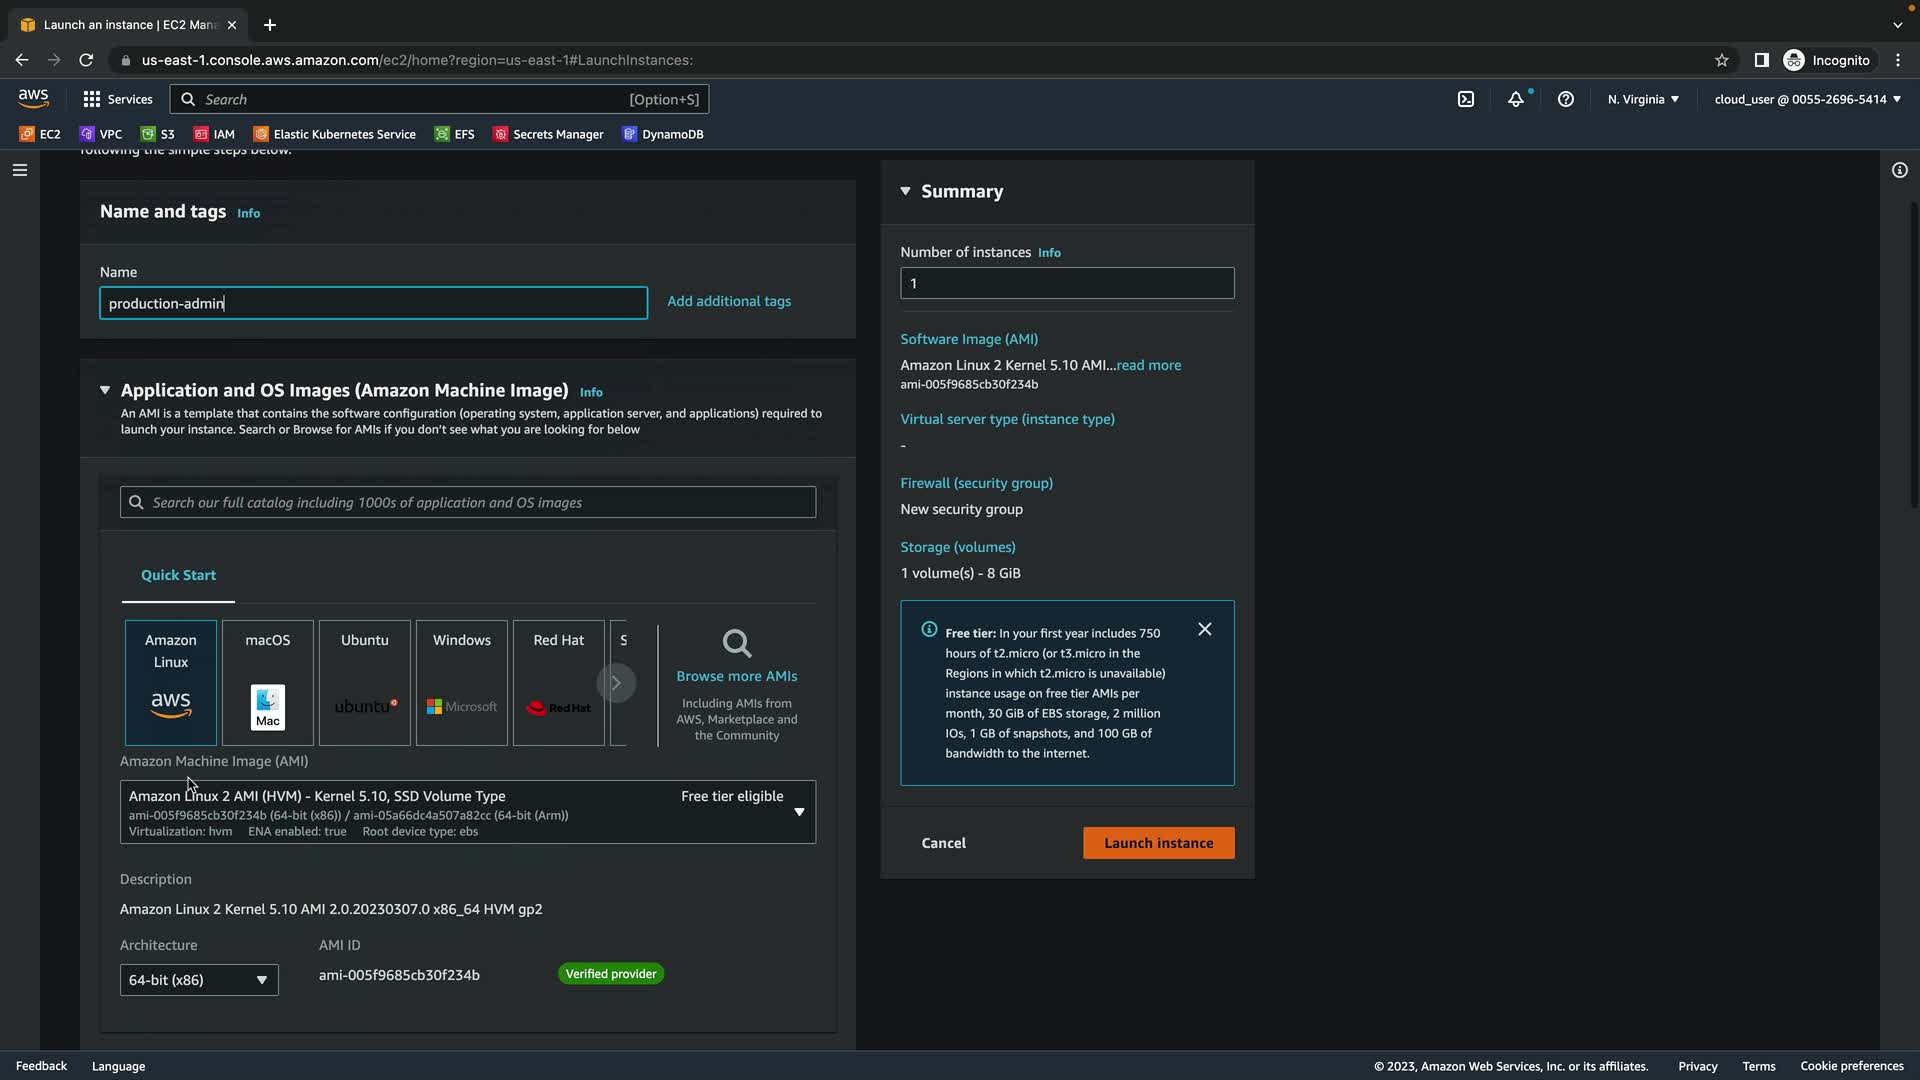Viewport: 1920px width, 1080px height.
Task: Collapse the Summary panel
Action: 906,191
